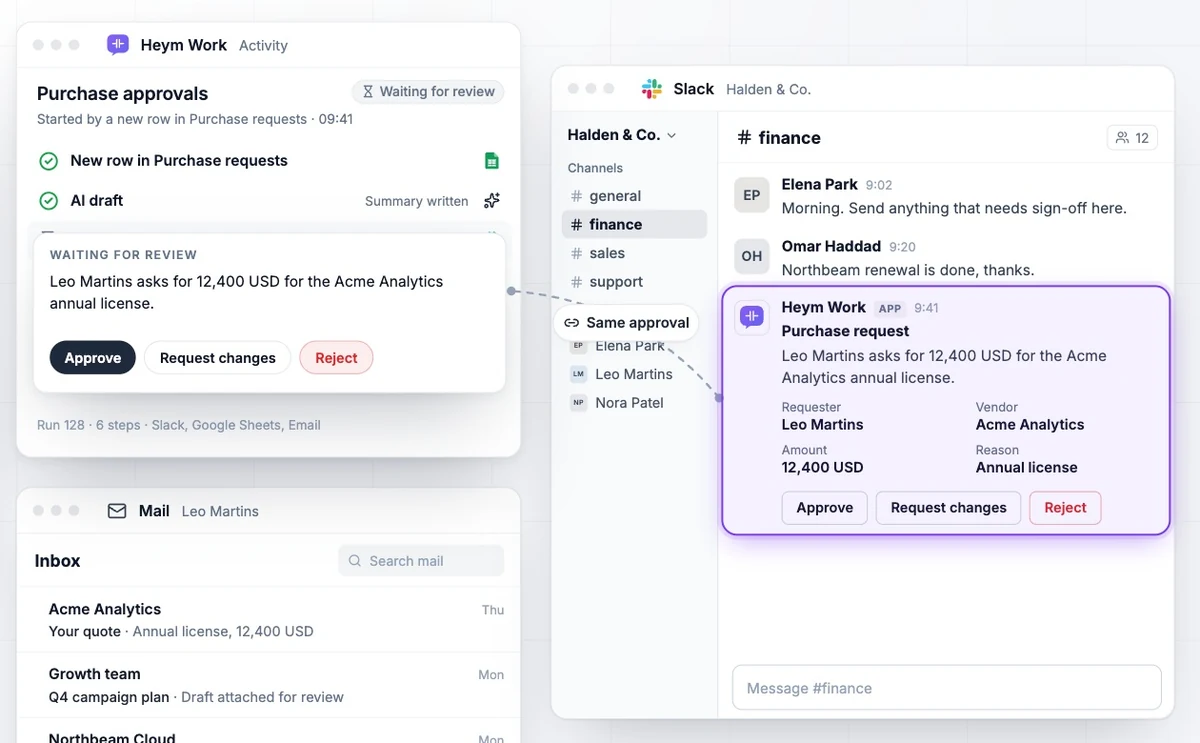The image size is (1200, 743).
Task: Click Elena Park's message about sign-off
Action: (x=954, y=208)
